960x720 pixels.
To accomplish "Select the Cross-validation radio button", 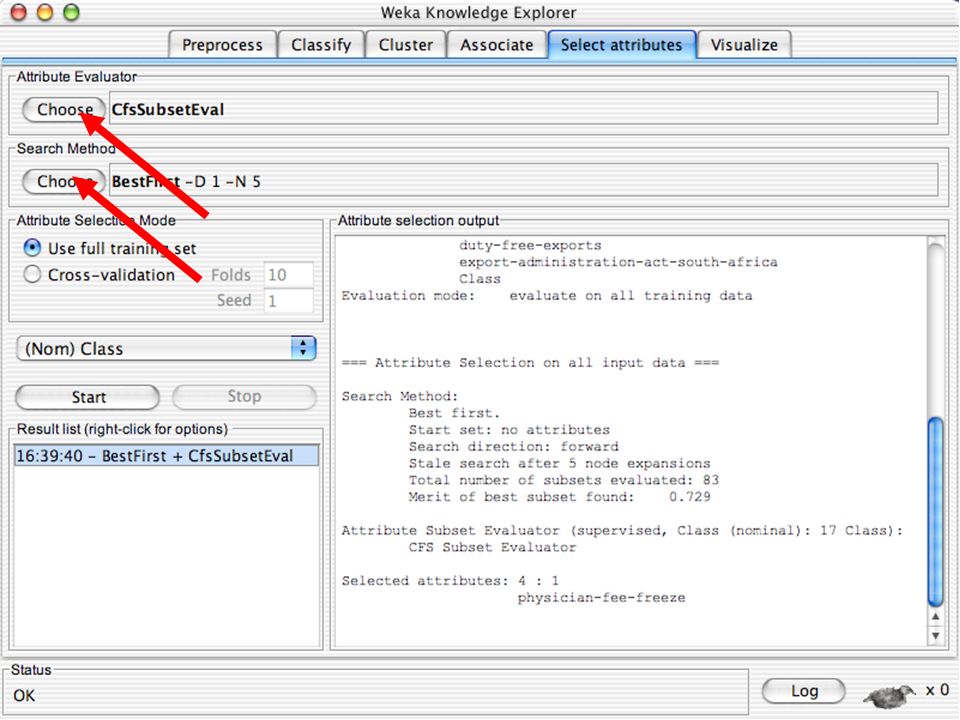I will point(32,274).
